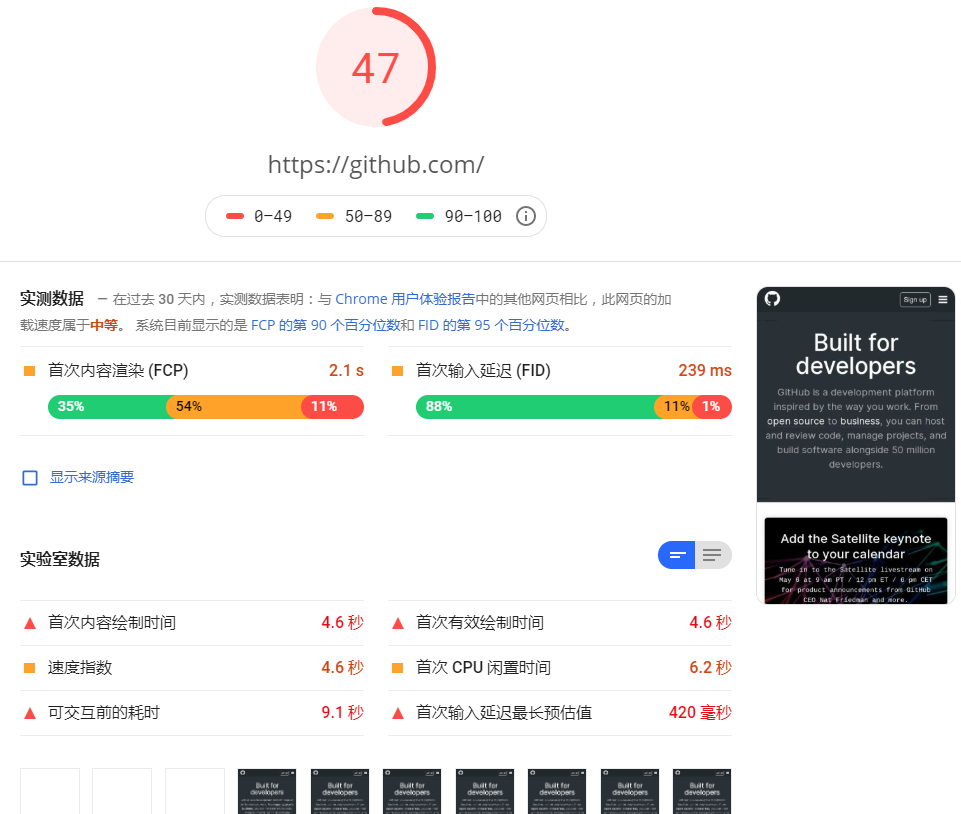
Task: Click the 首次输入延迟最长预估值 metric label
Action: click(504, 713)
